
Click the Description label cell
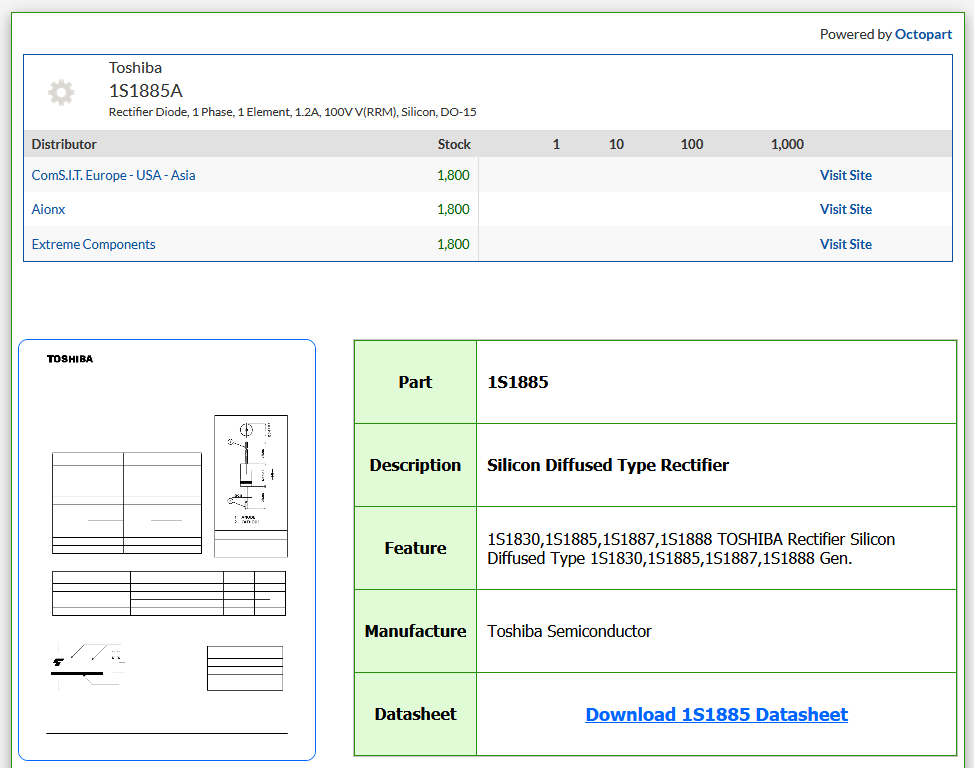pyautogui.click(x=416, y=465)
